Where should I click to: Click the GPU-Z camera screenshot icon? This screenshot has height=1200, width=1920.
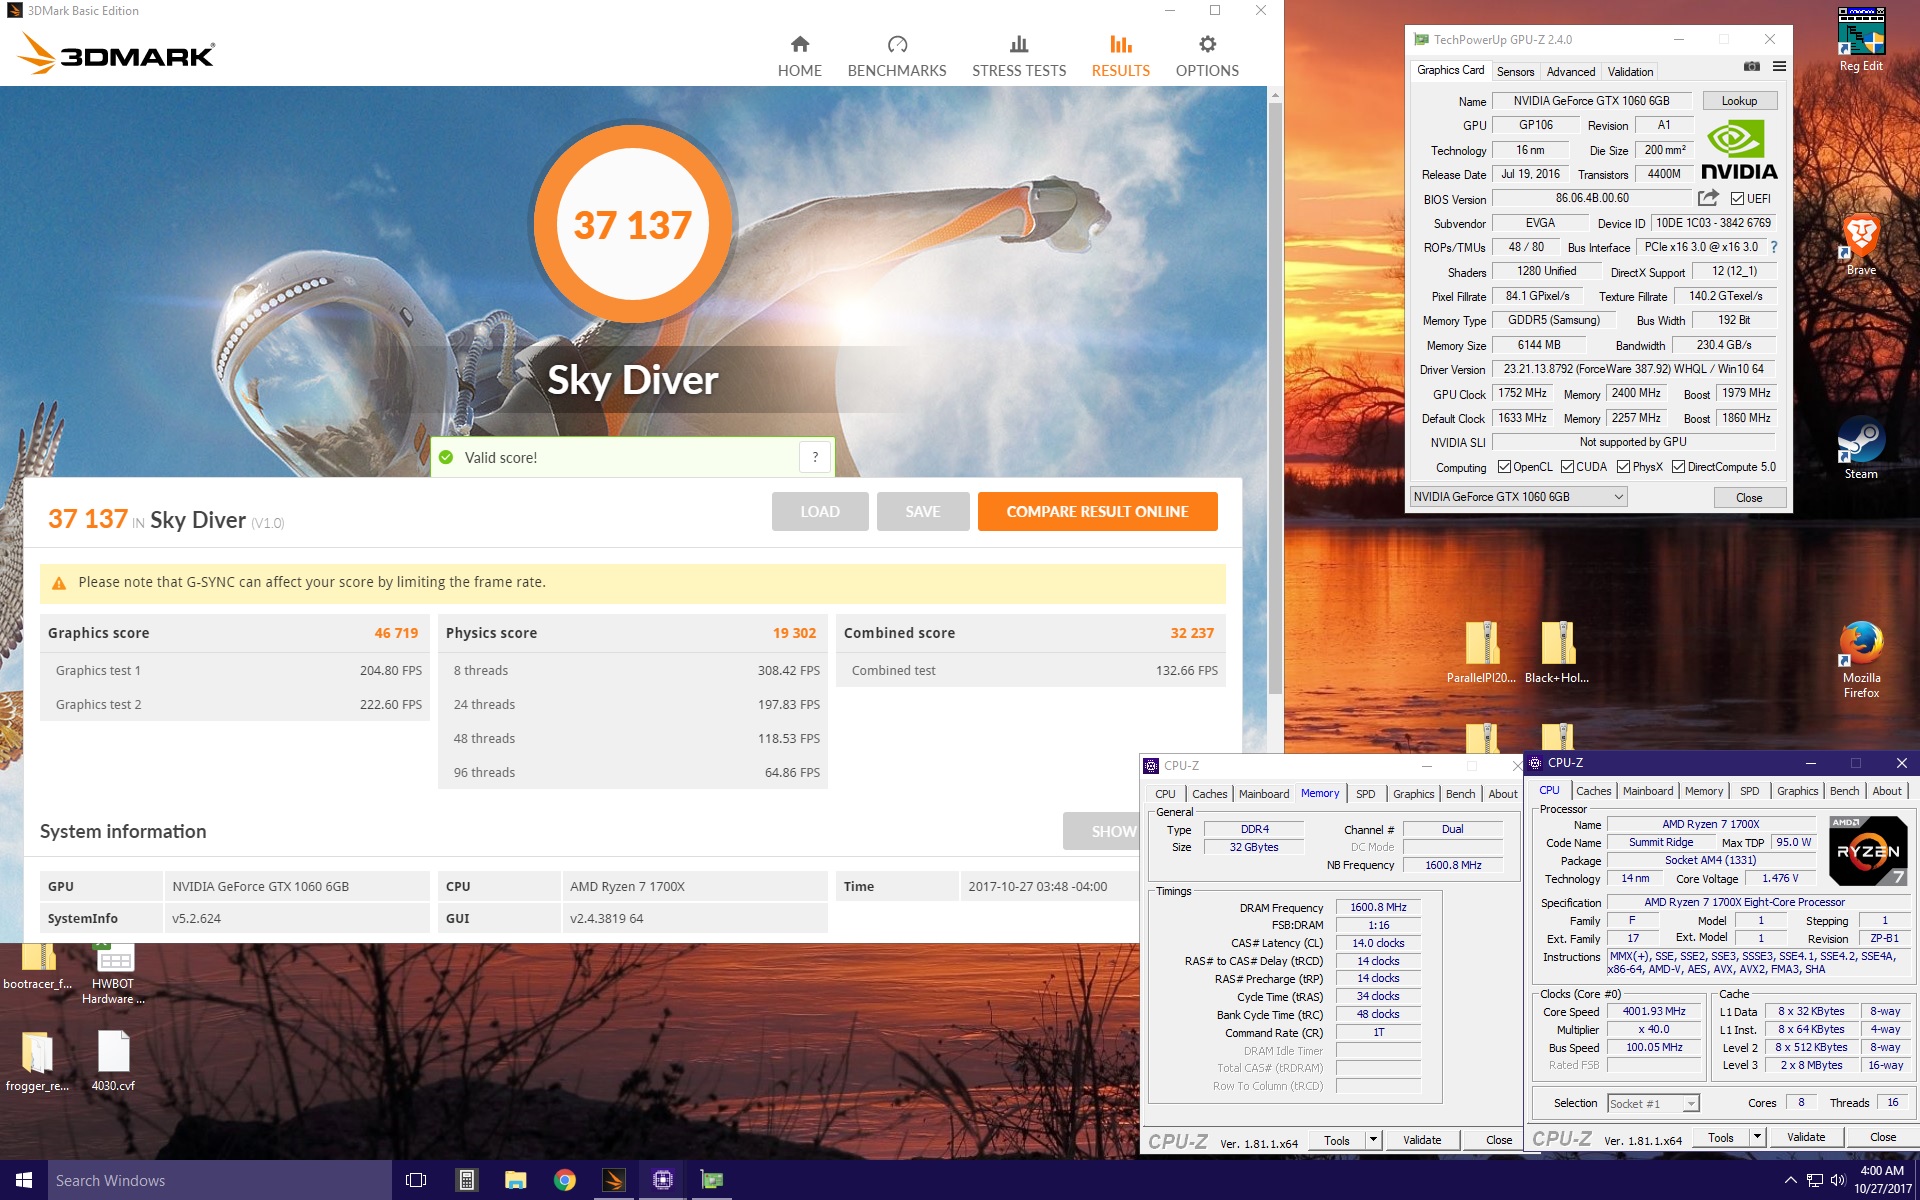click(1751, 67)
